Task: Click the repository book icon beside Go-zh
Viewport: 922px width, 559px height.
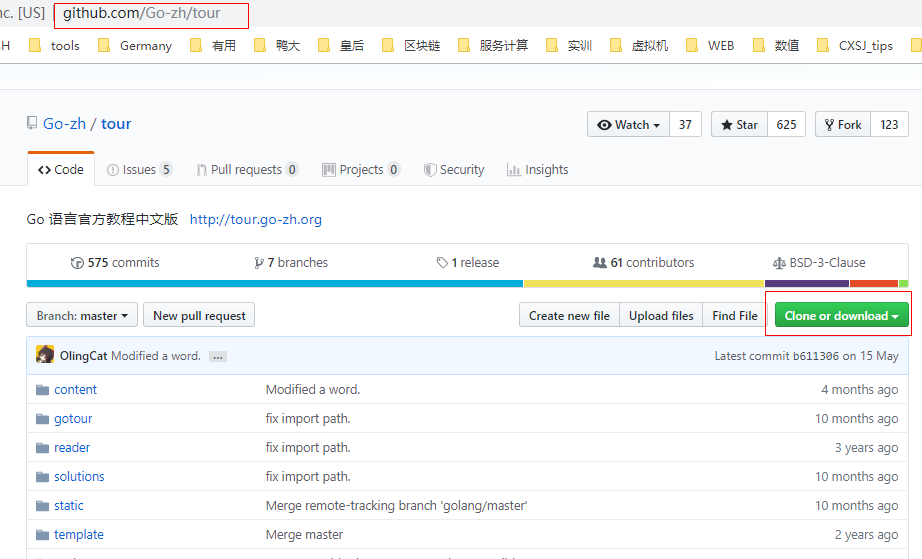Action: 32,123
